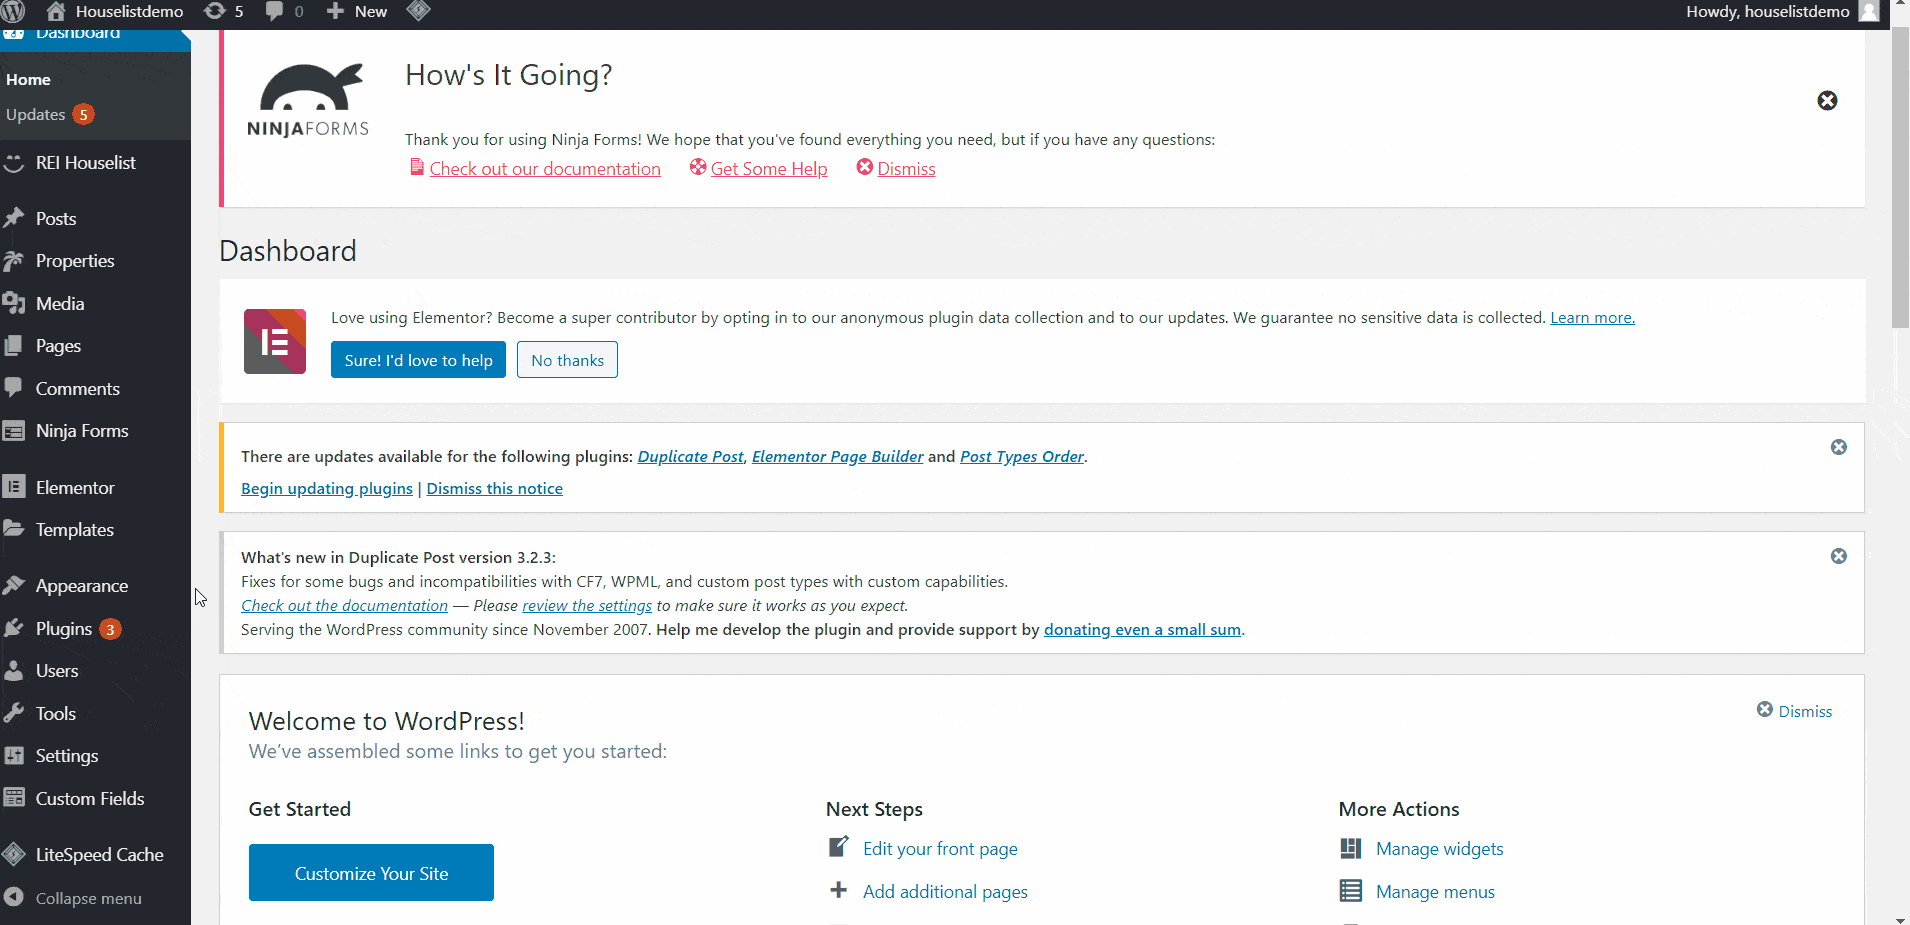Click Customize Your Site button

click(371, 873)
